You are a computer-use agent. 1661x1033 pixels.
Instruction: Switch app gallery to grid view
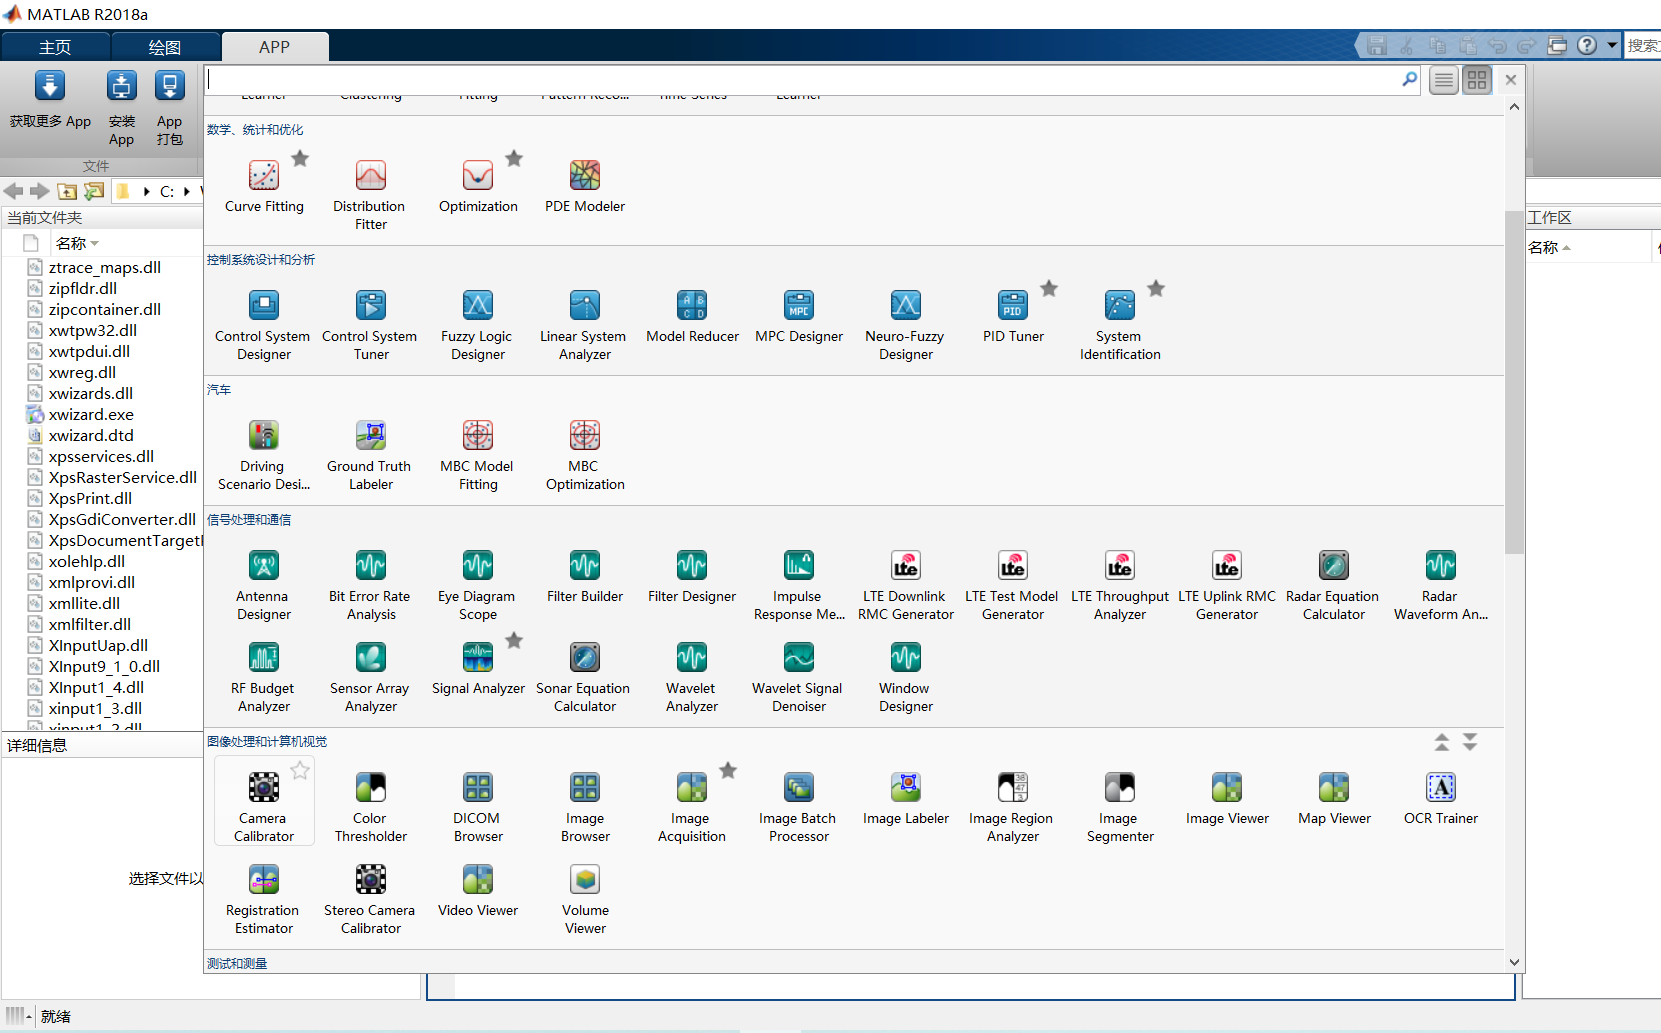[1477, 80]
